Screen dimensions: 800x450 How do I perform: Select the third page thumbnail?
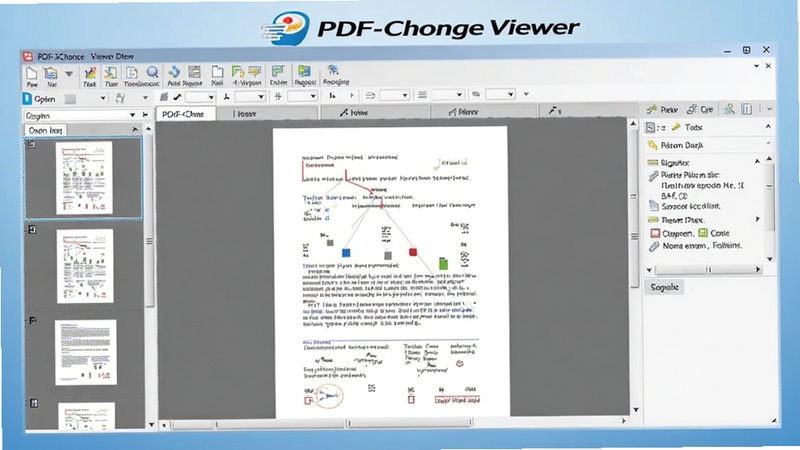(x=86, y=352)
